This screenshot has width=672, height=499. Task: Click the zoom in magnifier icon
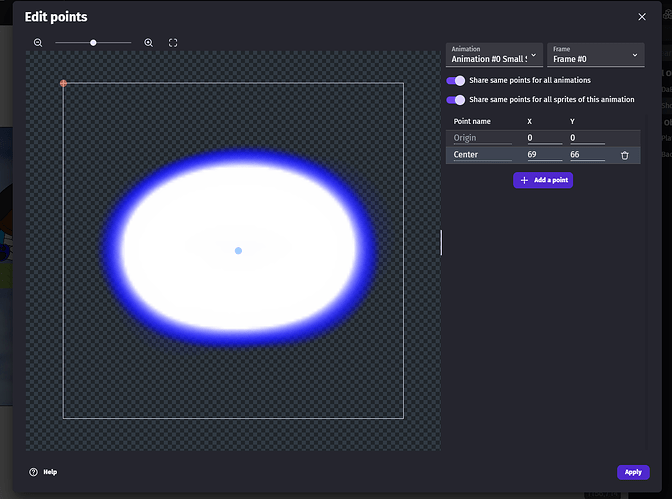point(149,43)
